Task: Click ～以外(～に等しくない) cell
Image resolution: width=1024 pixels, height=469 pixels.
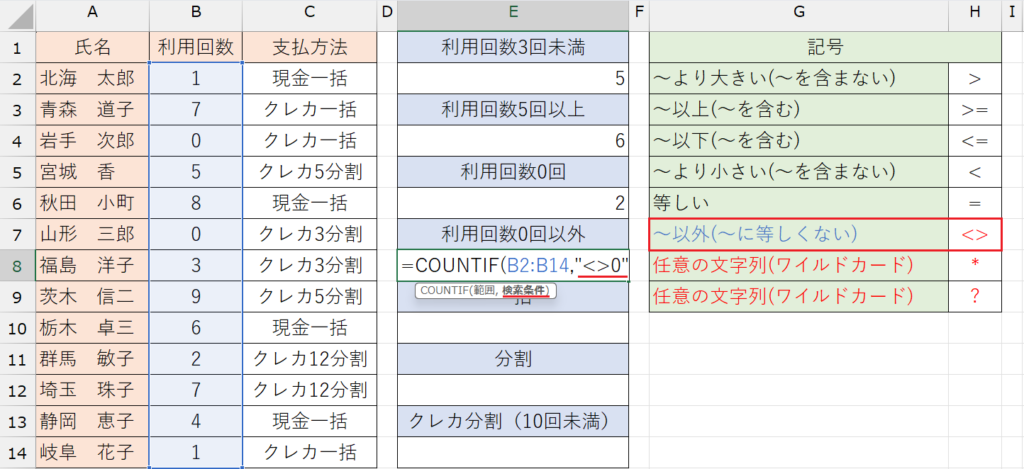Action: click(x=799, y=234)
